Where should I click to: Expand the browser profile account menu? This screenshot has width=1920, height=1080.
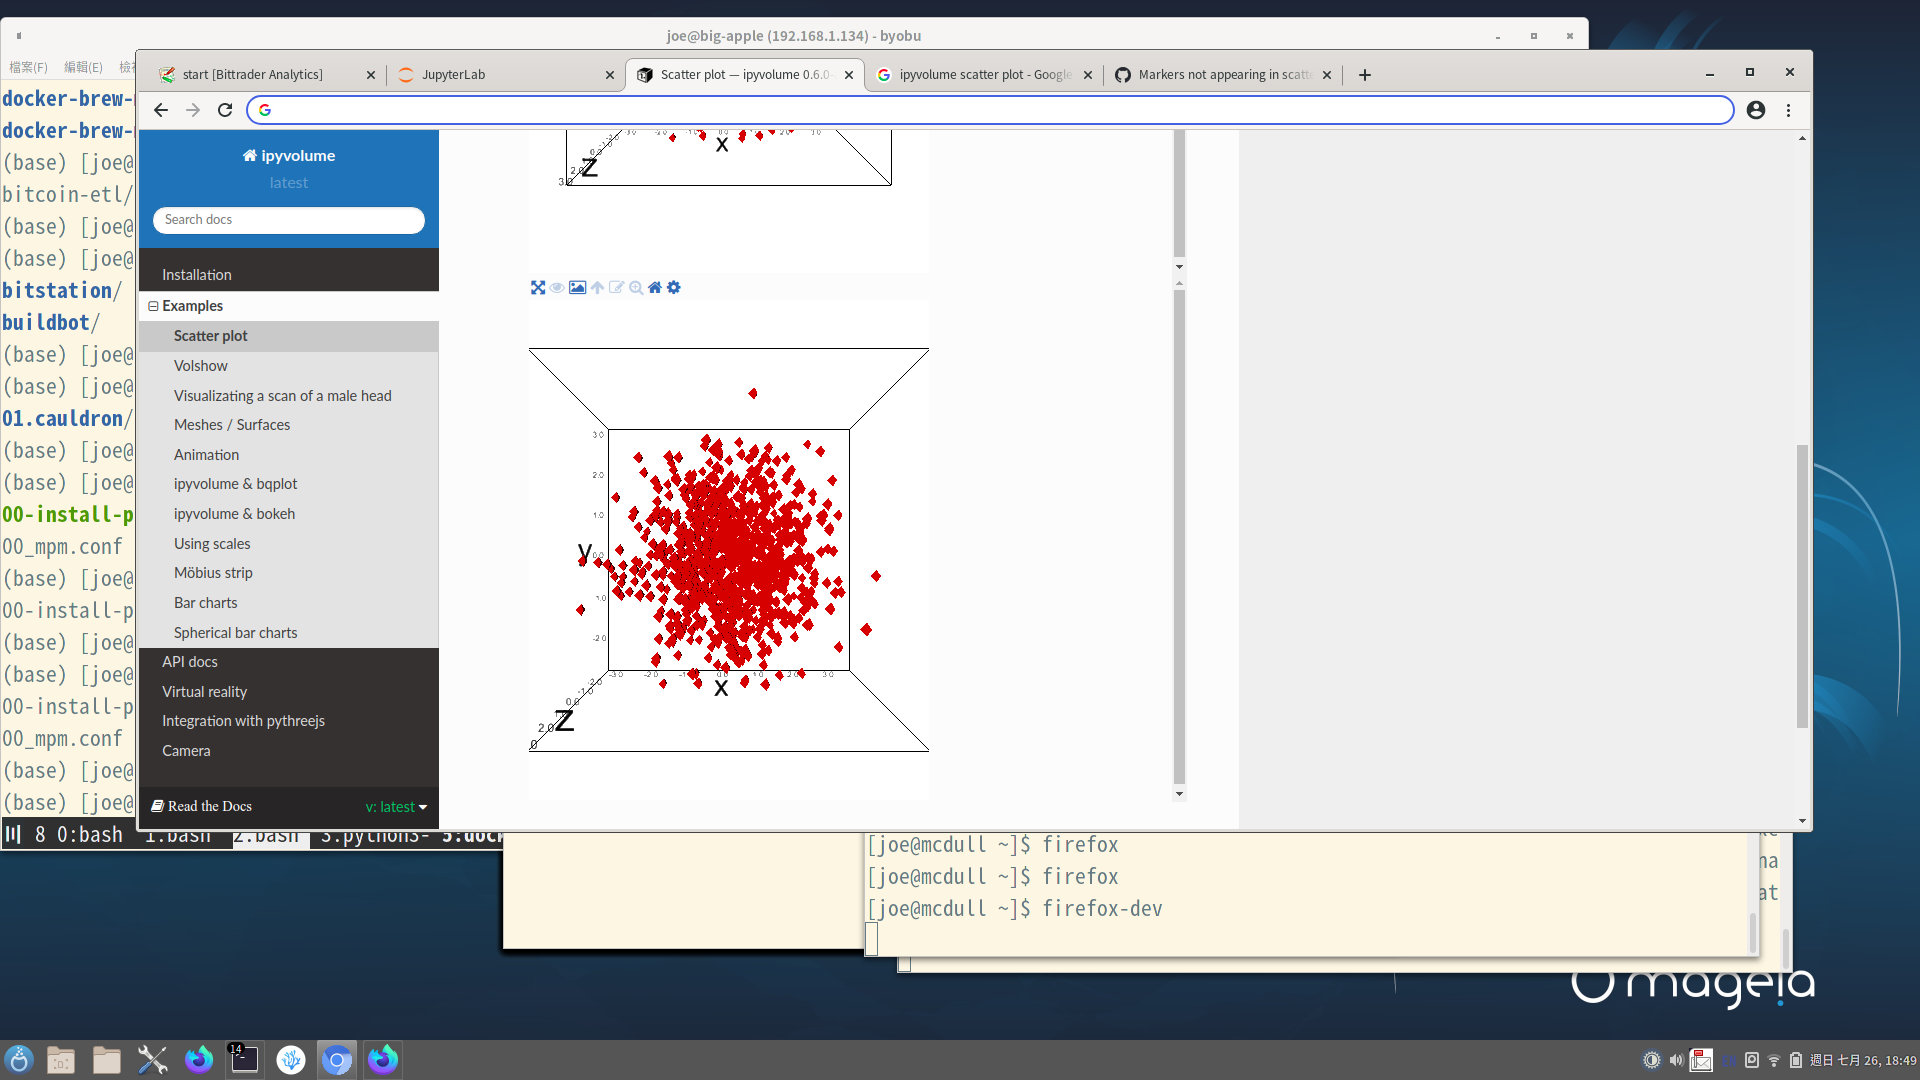(1756, 110)
